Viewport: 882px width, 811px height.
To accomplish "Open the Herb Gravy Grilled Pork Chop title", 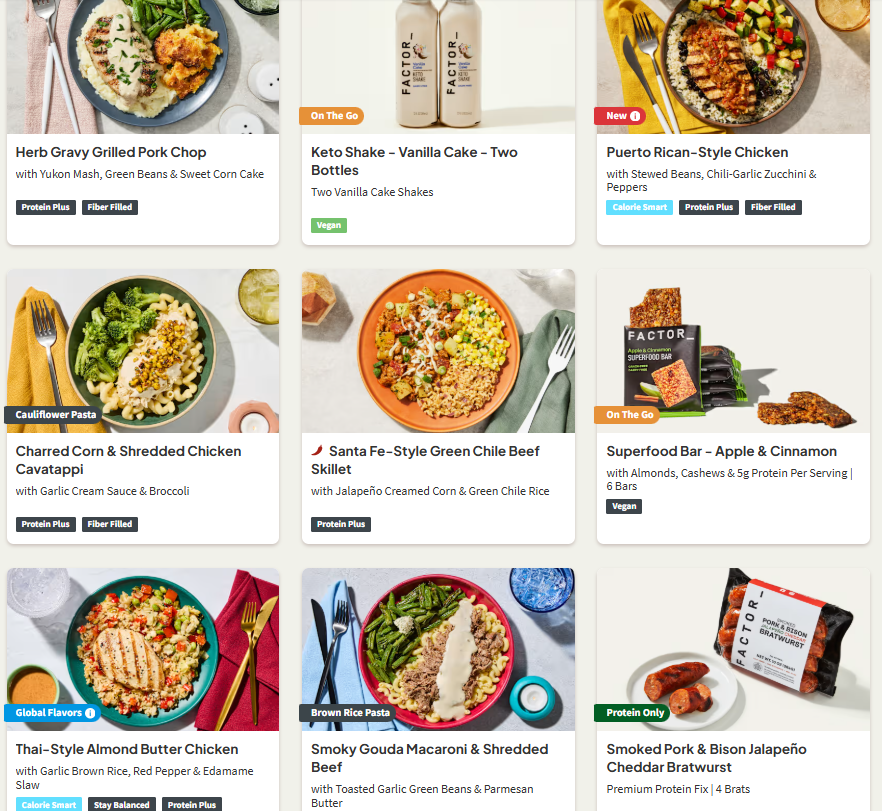I will [x=111, y=152].
